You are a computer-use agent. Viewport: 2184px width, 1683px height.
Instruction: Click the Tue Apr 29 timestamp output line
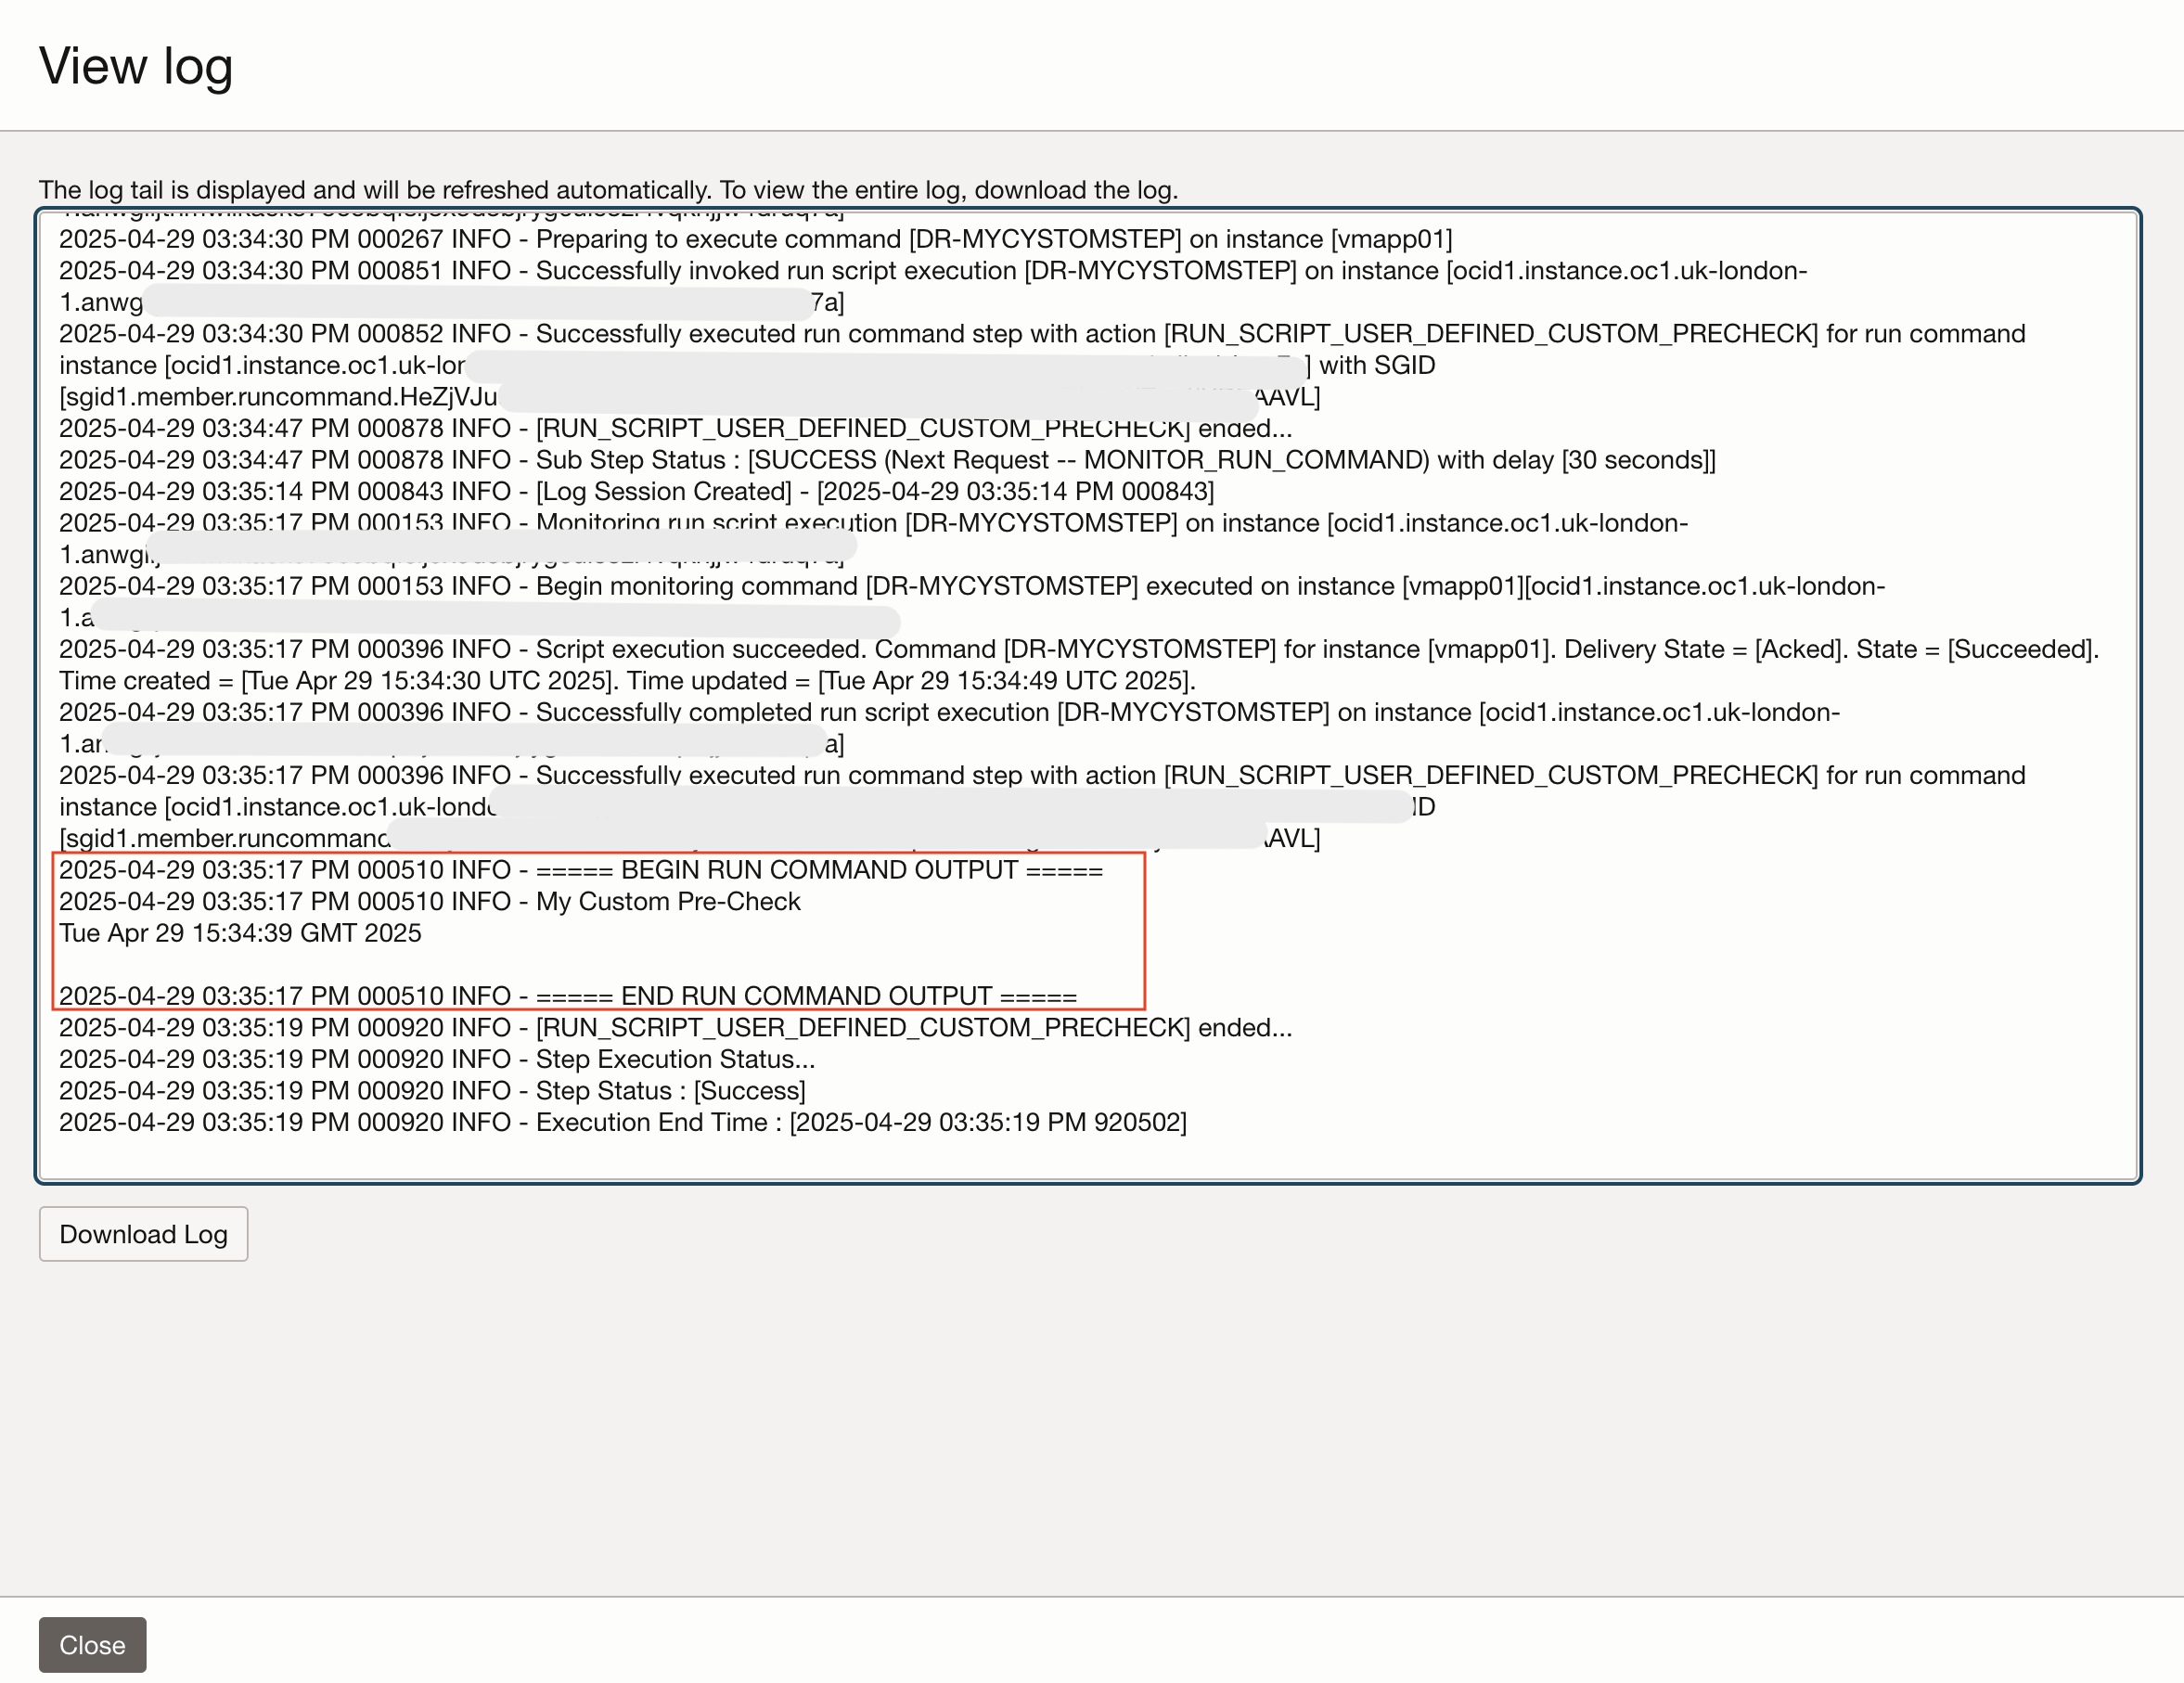click(x=240, y=932)
